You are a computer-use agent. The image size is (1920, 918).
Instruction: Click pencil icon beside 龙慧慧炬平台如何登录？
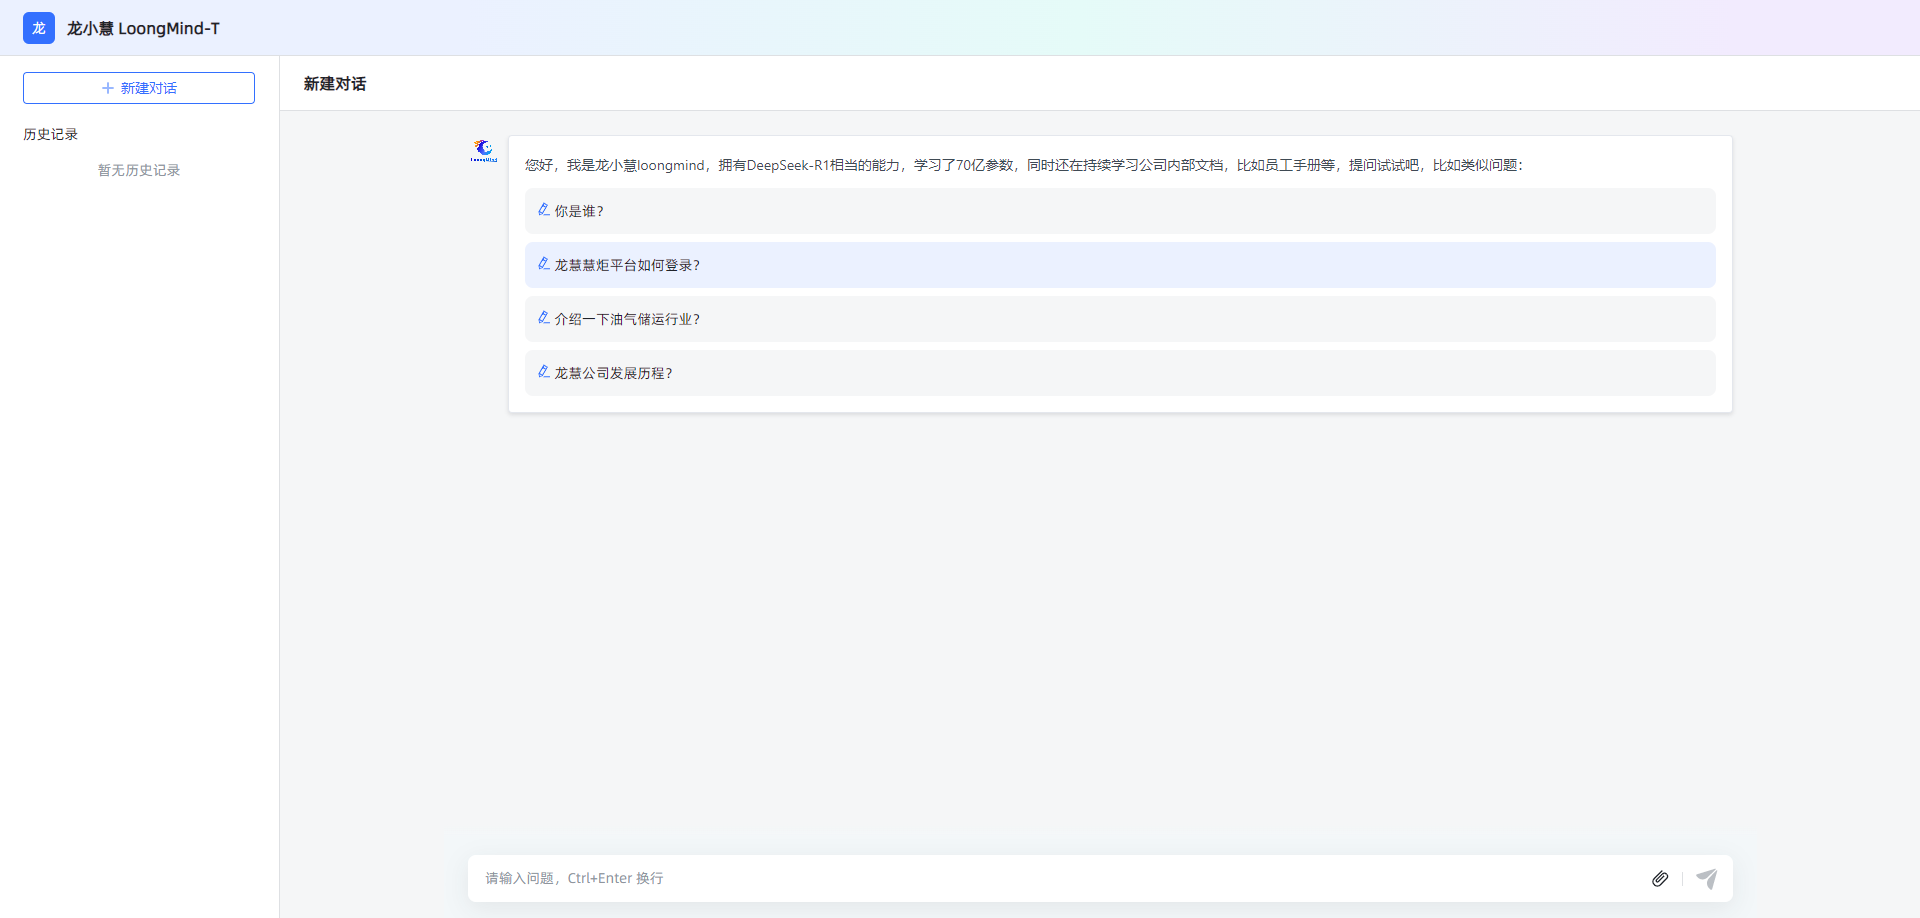tap(544, 264)
